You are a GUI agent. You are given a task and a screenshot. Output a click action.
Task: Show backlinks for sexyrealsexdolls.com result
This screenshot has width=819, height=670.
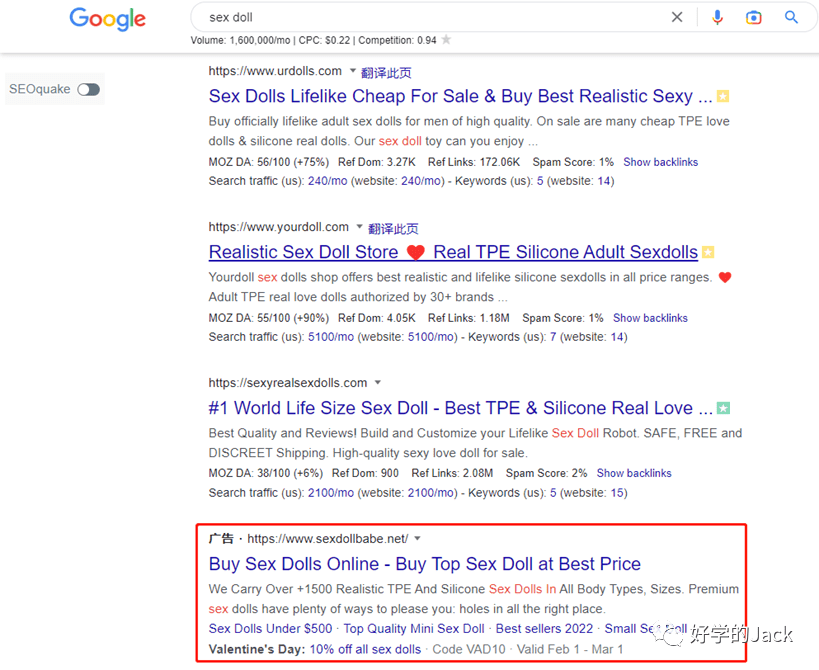click(x=634, y=473)
